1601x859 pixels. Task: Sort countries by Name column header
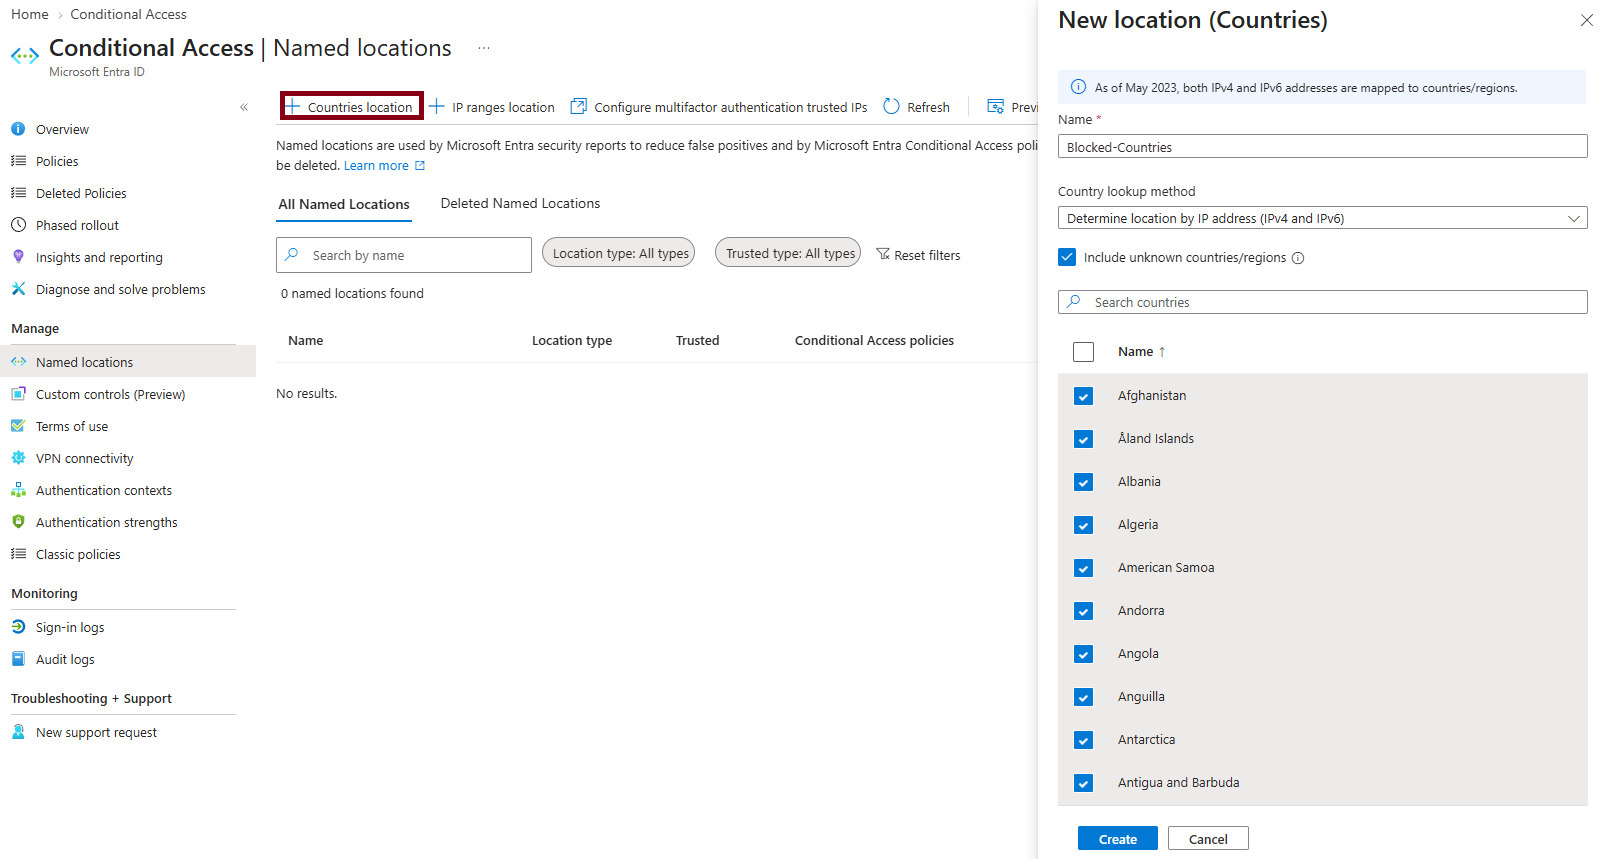[x=1142, y=352]
